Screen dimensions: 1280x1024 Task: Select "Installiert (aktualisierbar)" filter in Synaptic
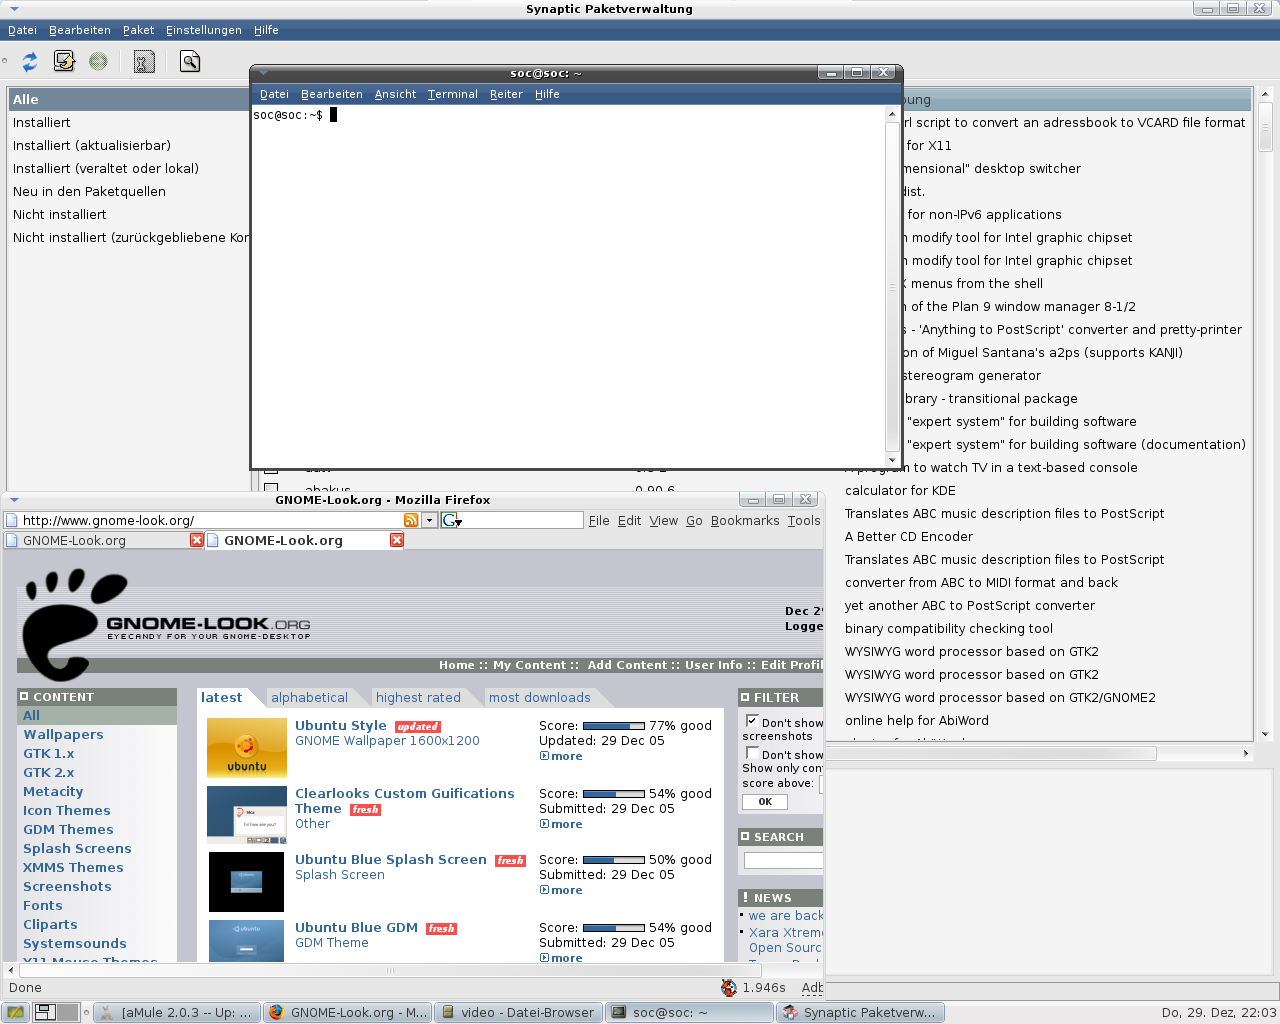tap(92, 145)
